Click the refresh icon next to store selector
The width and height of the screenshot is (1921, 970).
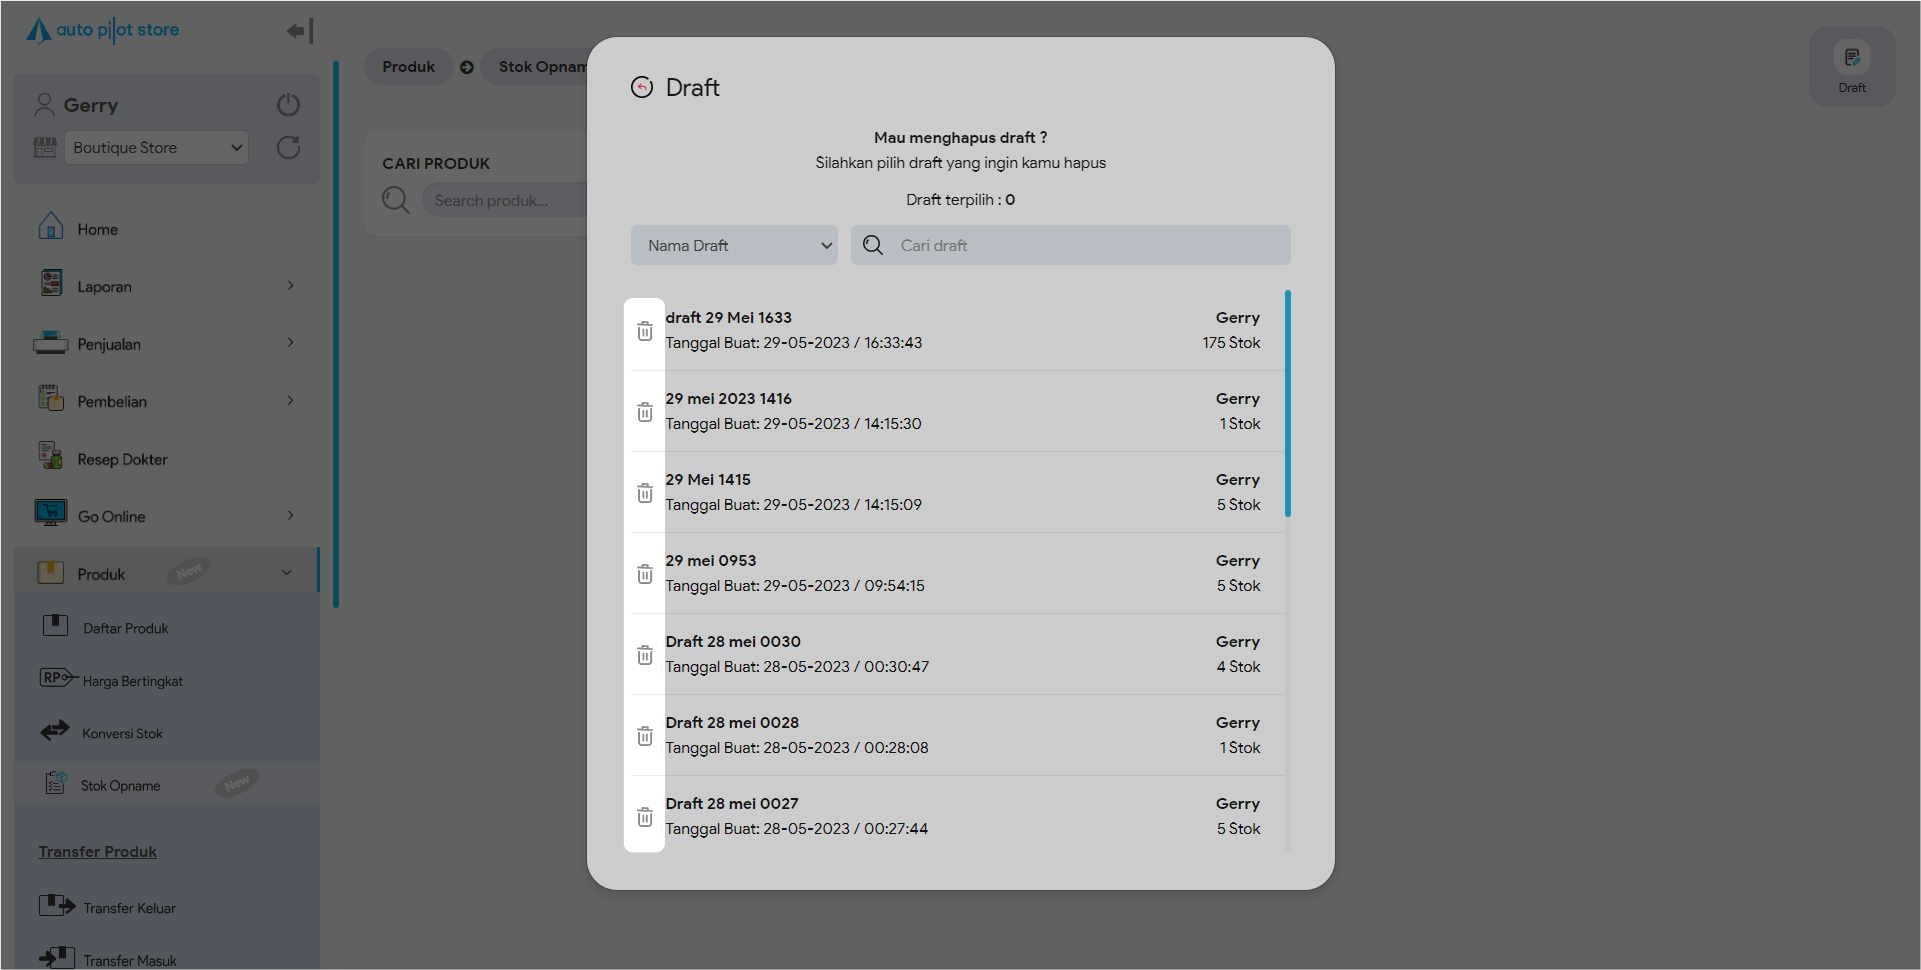(x=288, y=148)
